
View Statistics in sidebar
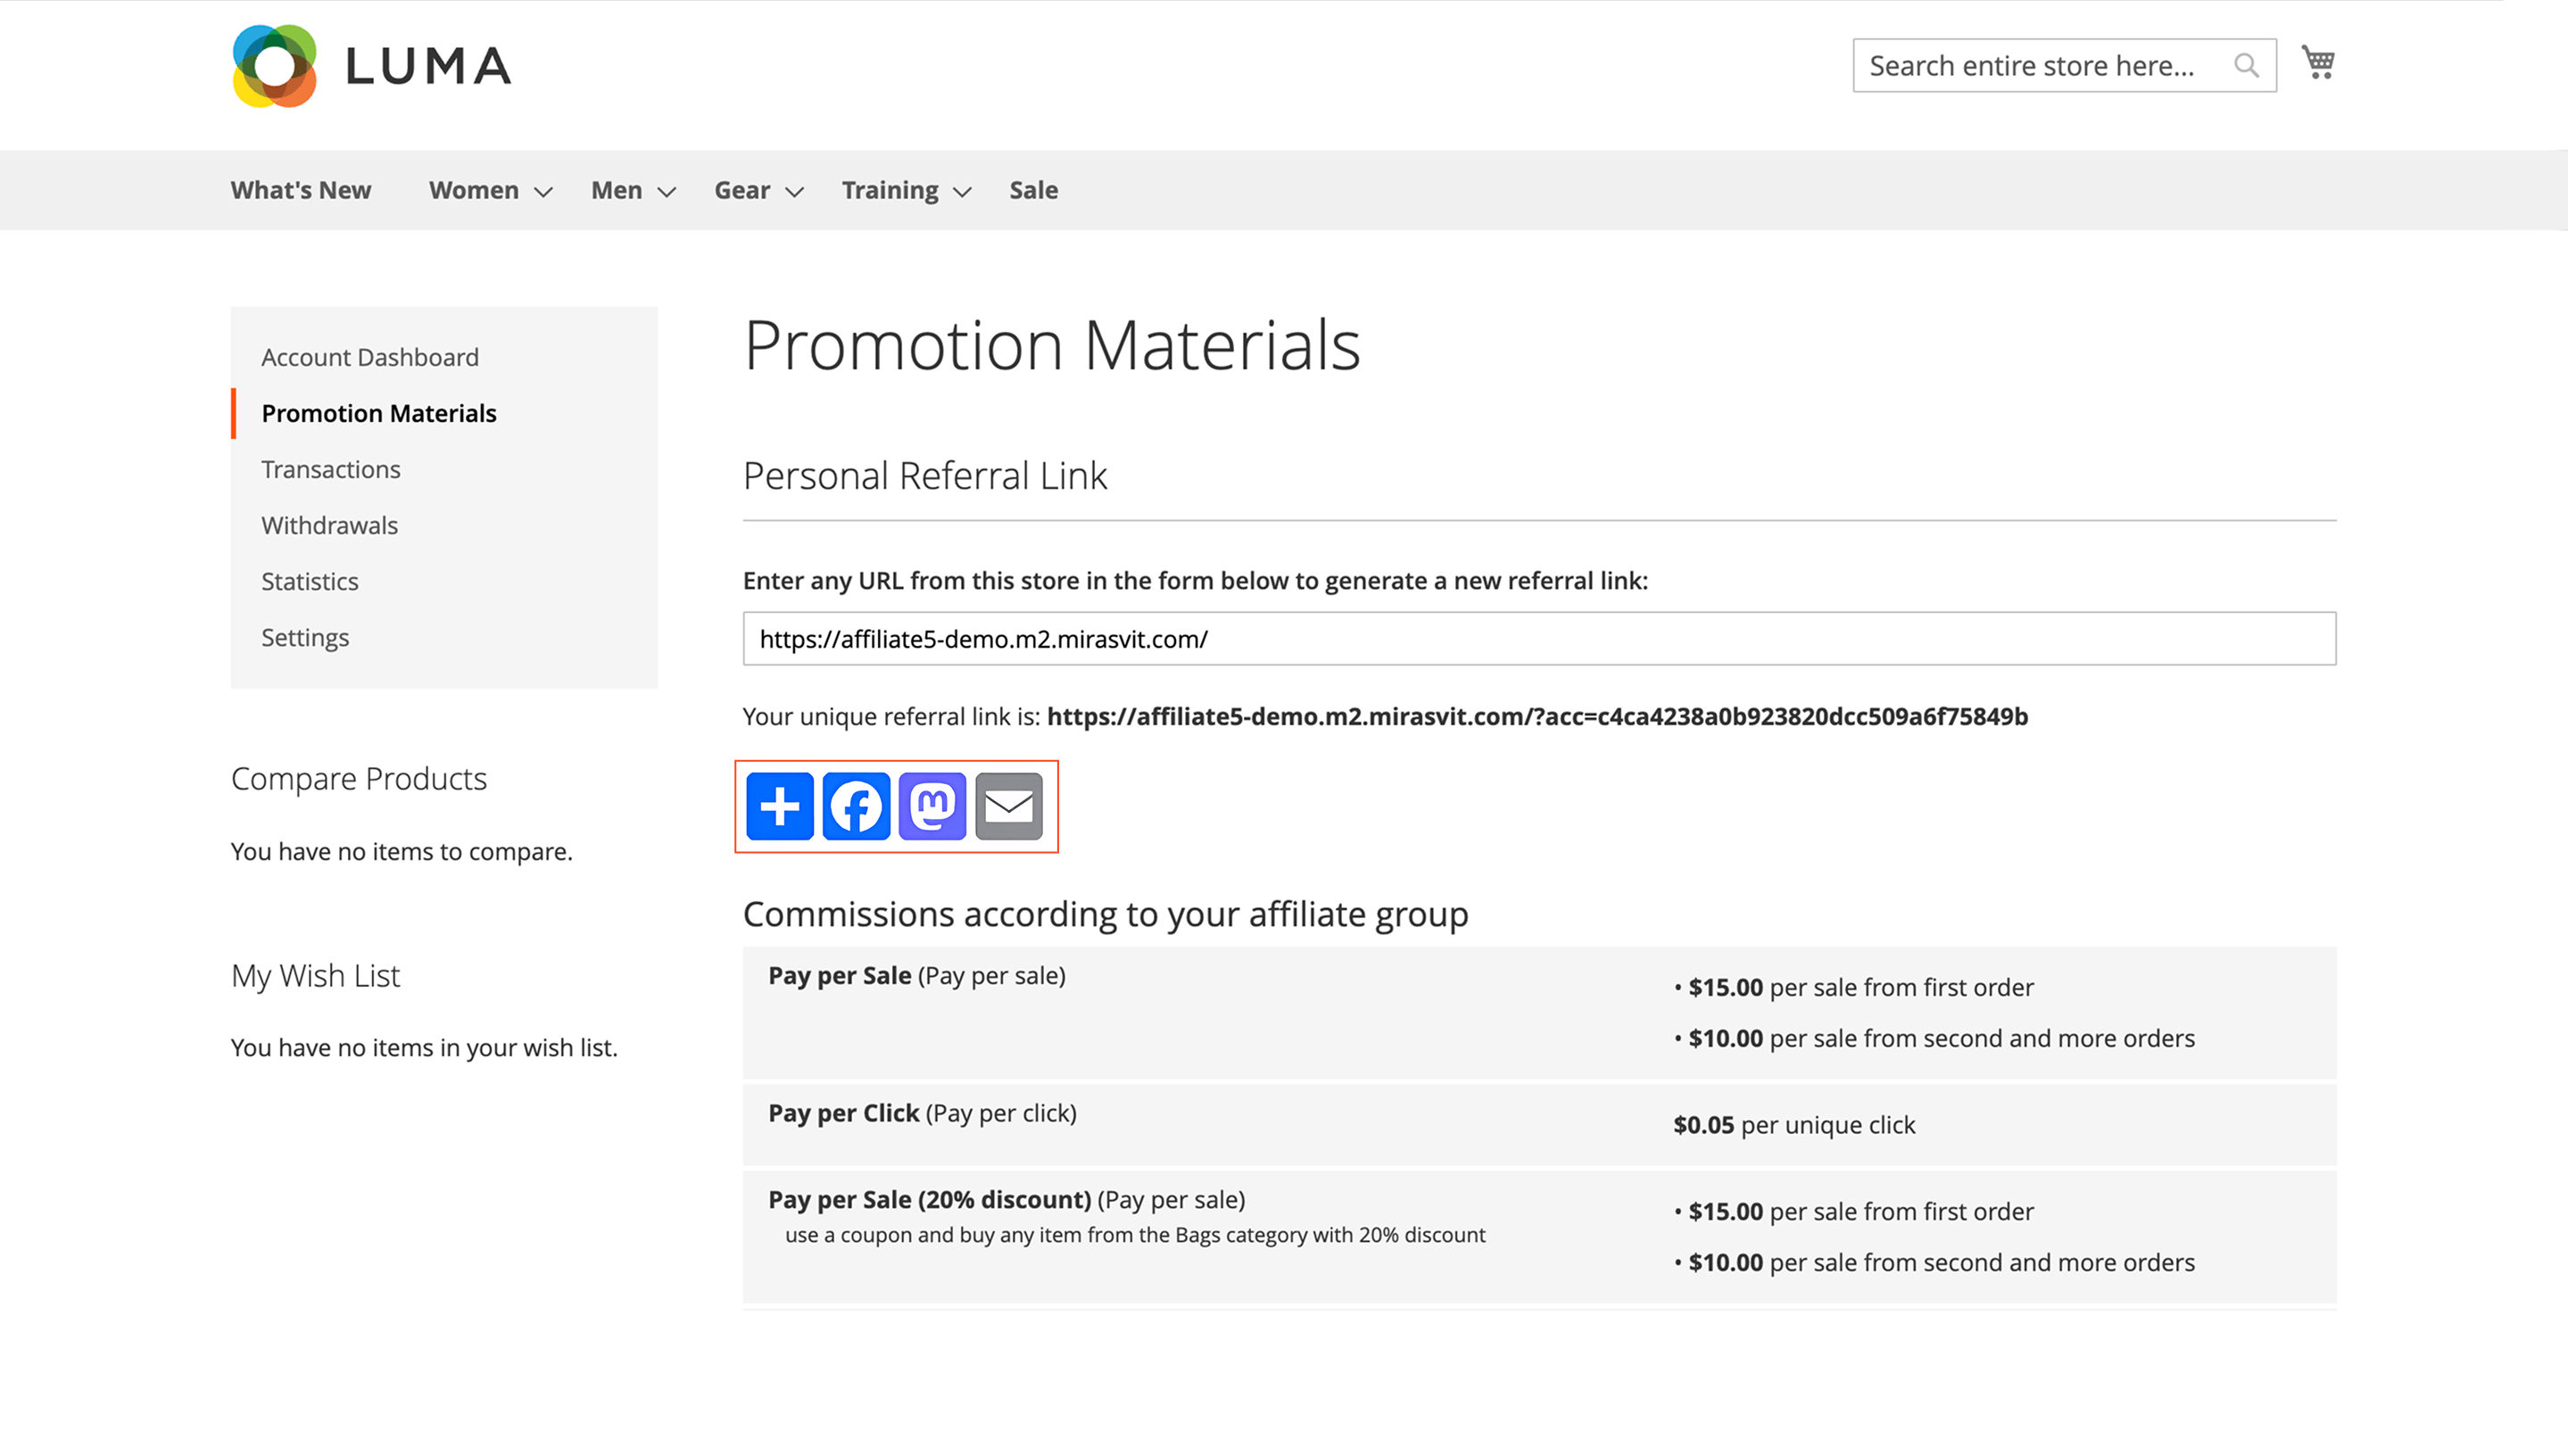coord(310,581)
